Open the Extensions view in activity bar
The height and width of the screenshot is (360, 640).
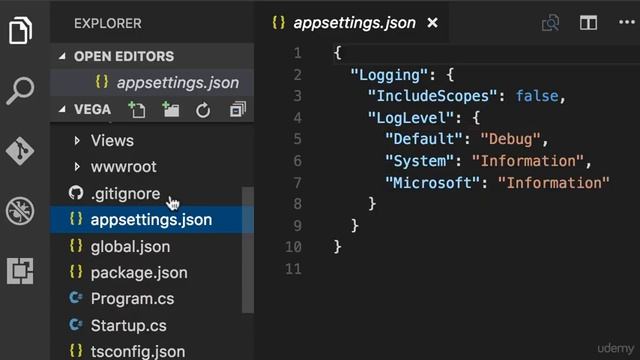point(20,271)
